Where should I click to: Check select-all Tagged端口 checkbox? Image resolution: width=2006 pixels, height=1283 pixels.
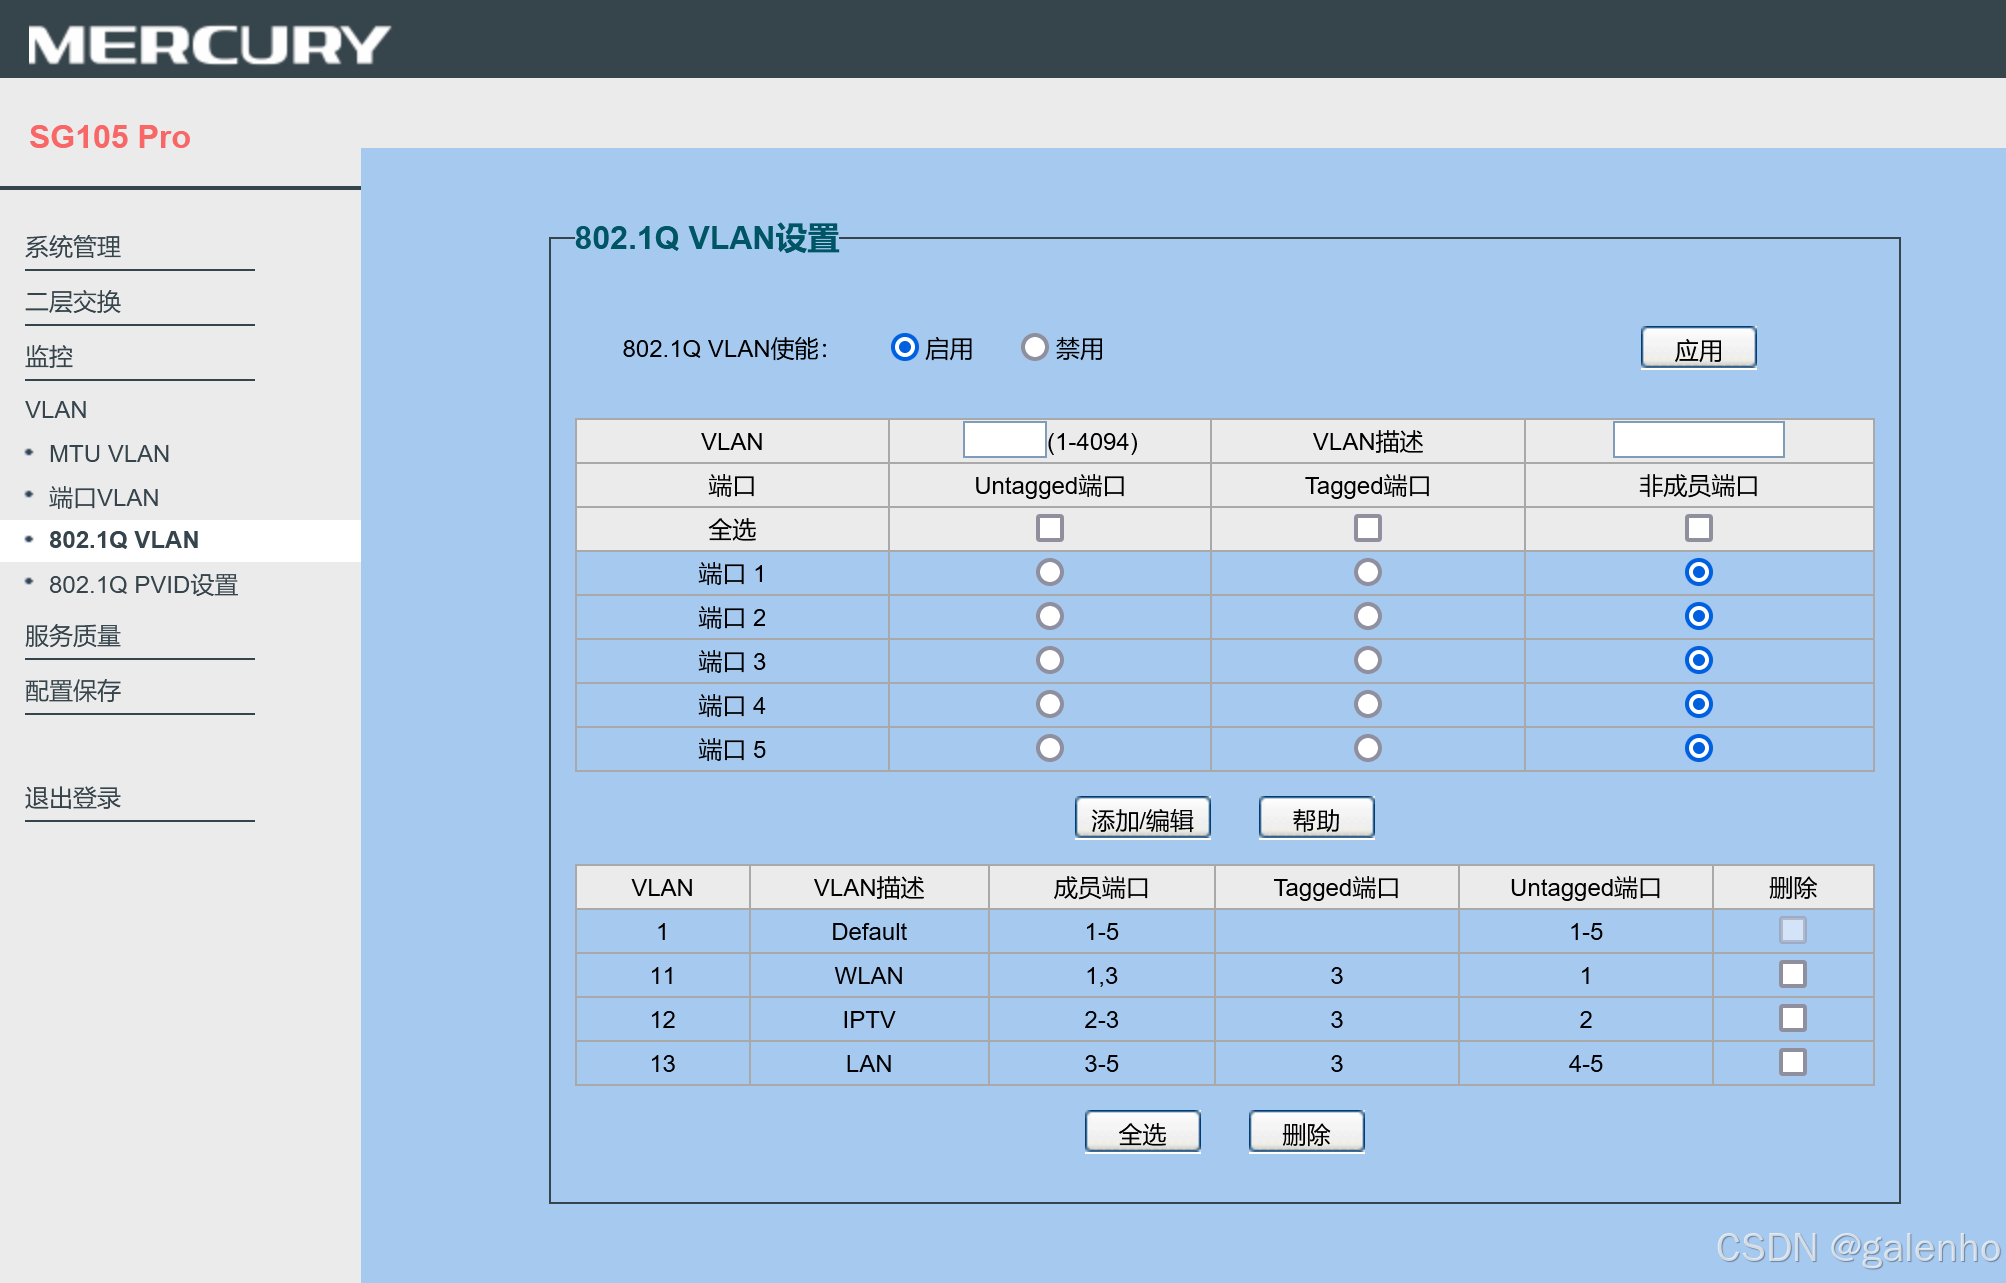1367,528
